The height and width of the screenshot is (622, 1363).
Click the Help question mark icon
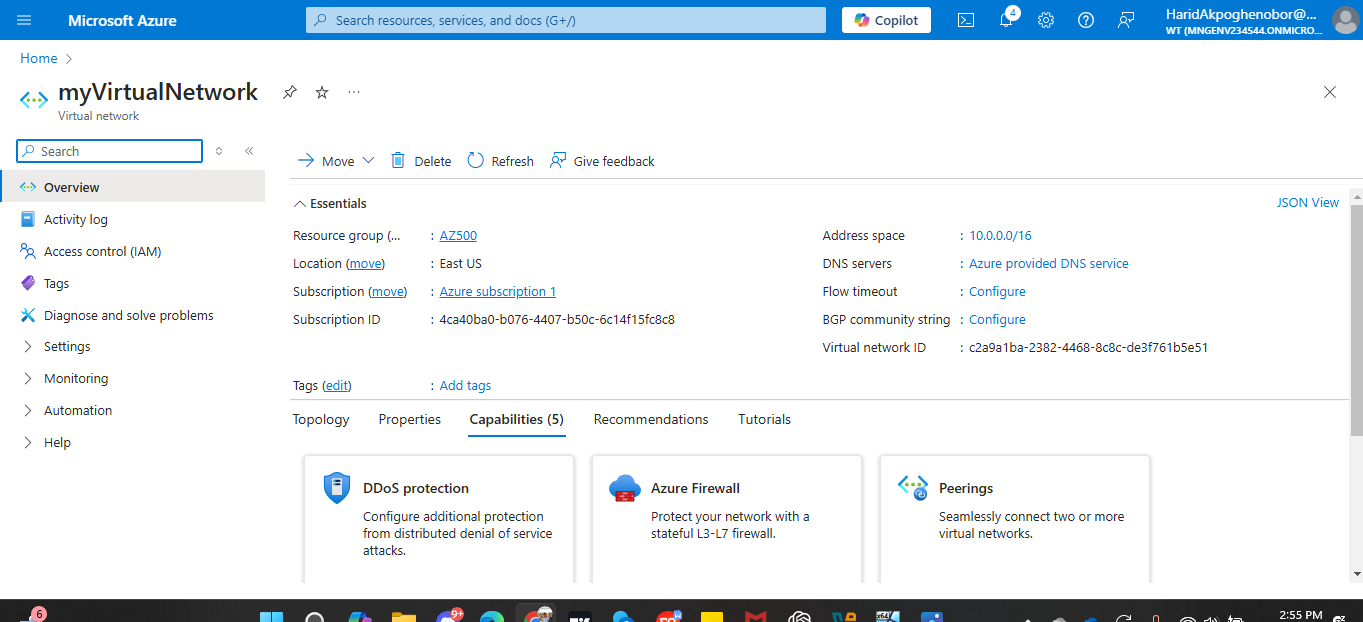pos(1085,19)
